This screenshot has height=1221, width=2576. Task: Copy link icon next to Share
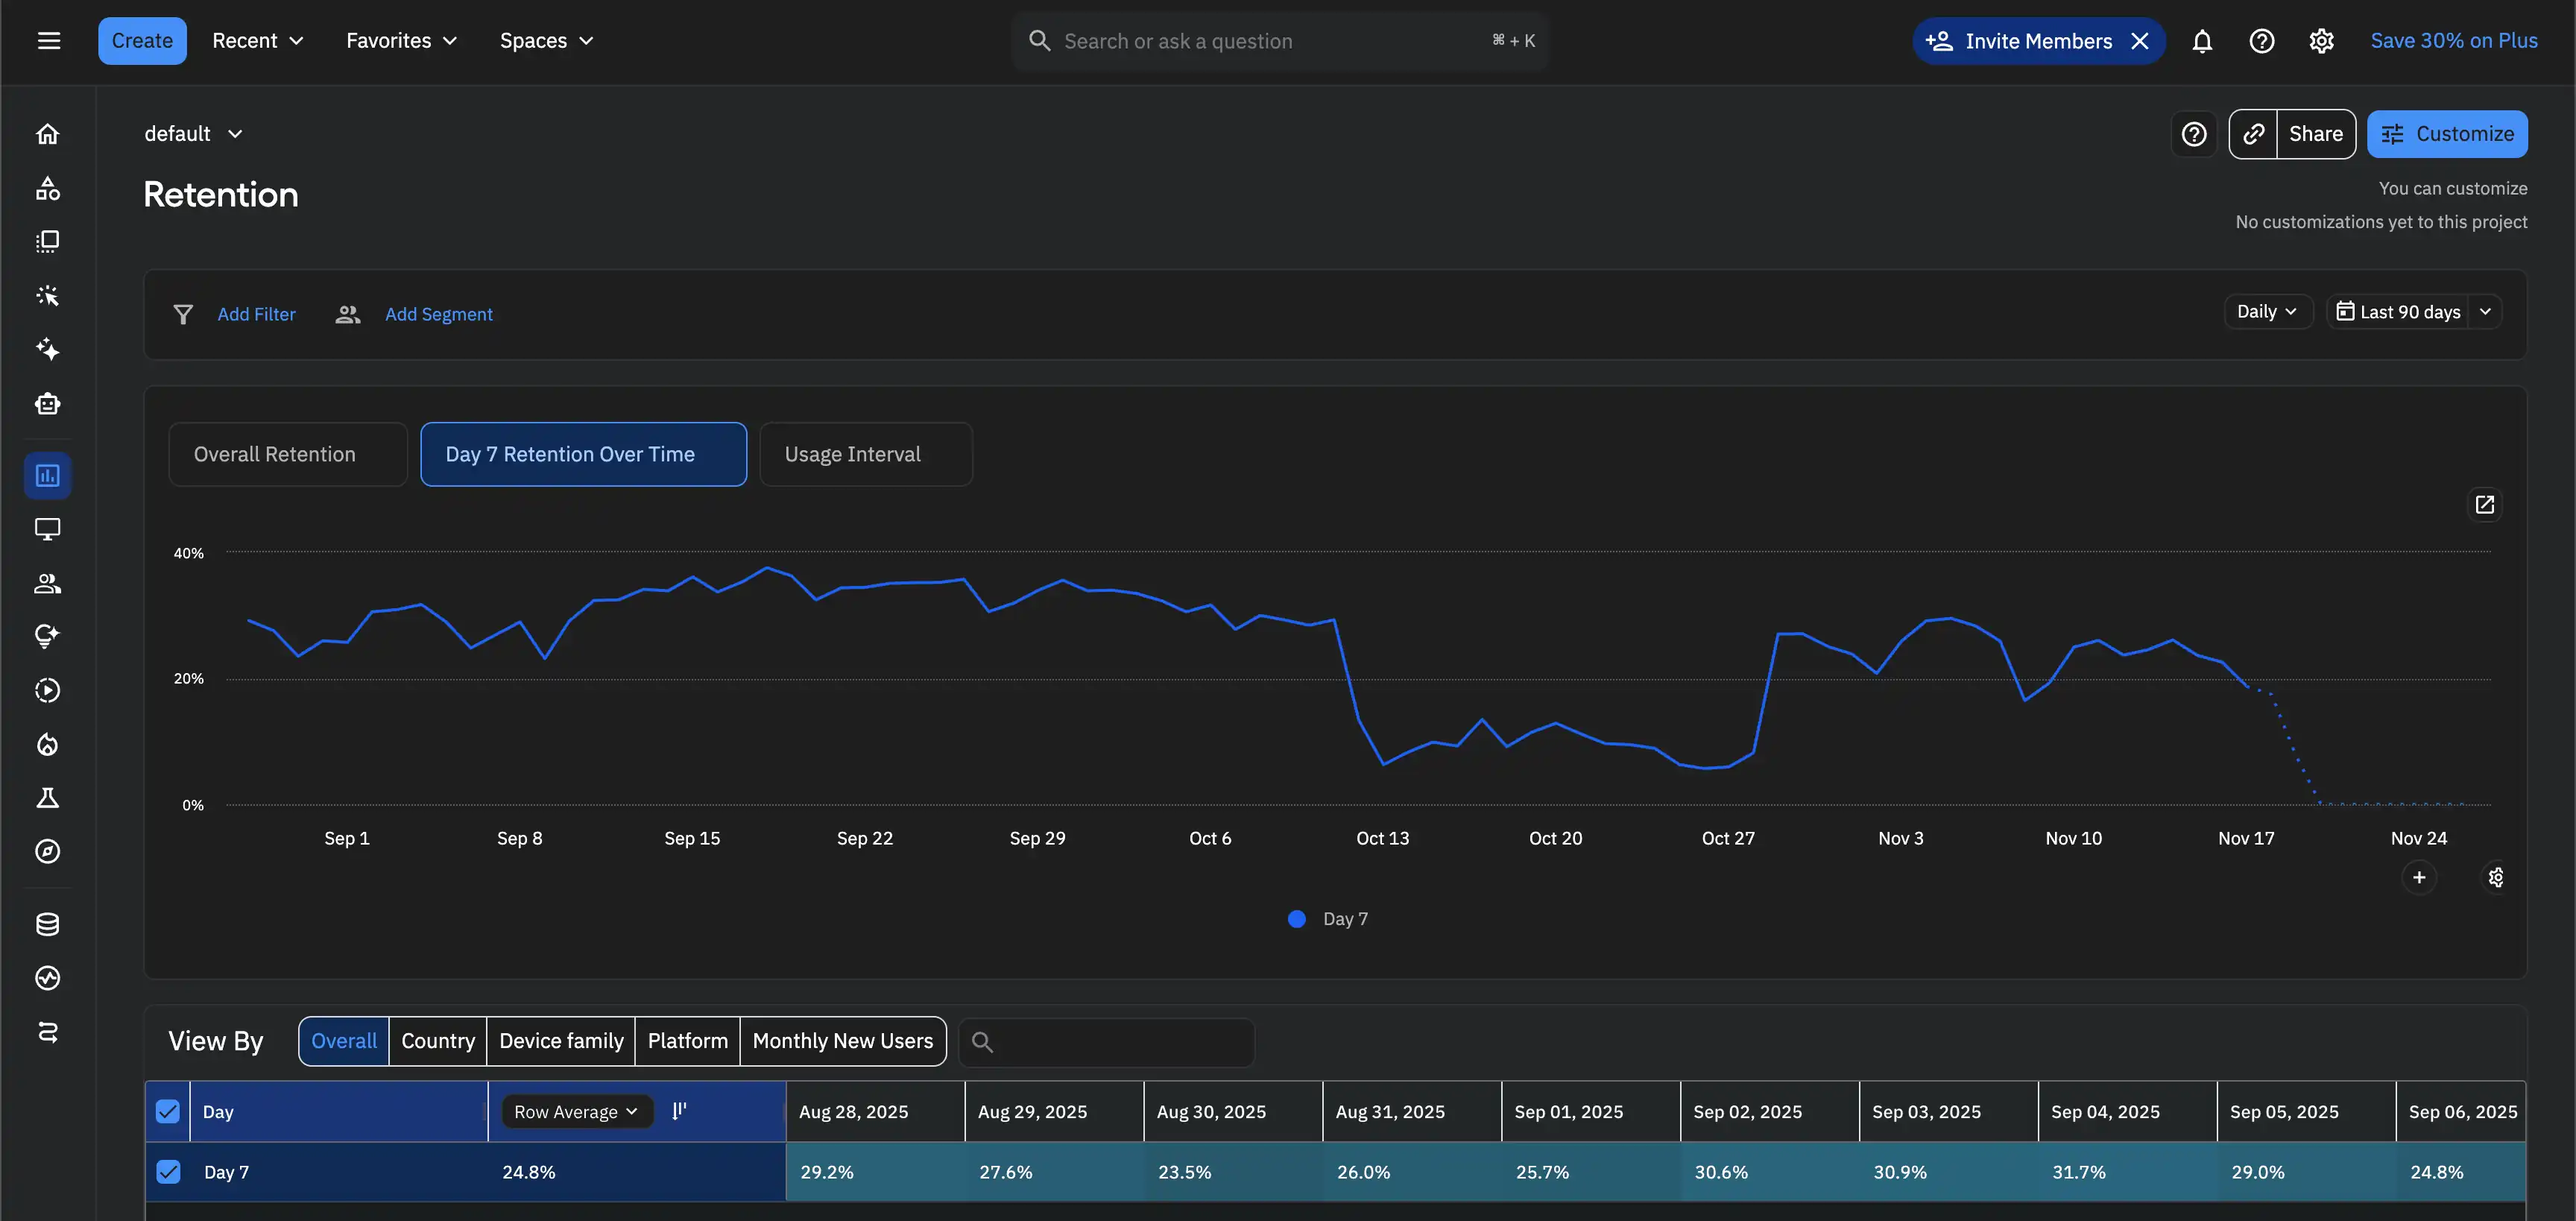point(2253,134)
